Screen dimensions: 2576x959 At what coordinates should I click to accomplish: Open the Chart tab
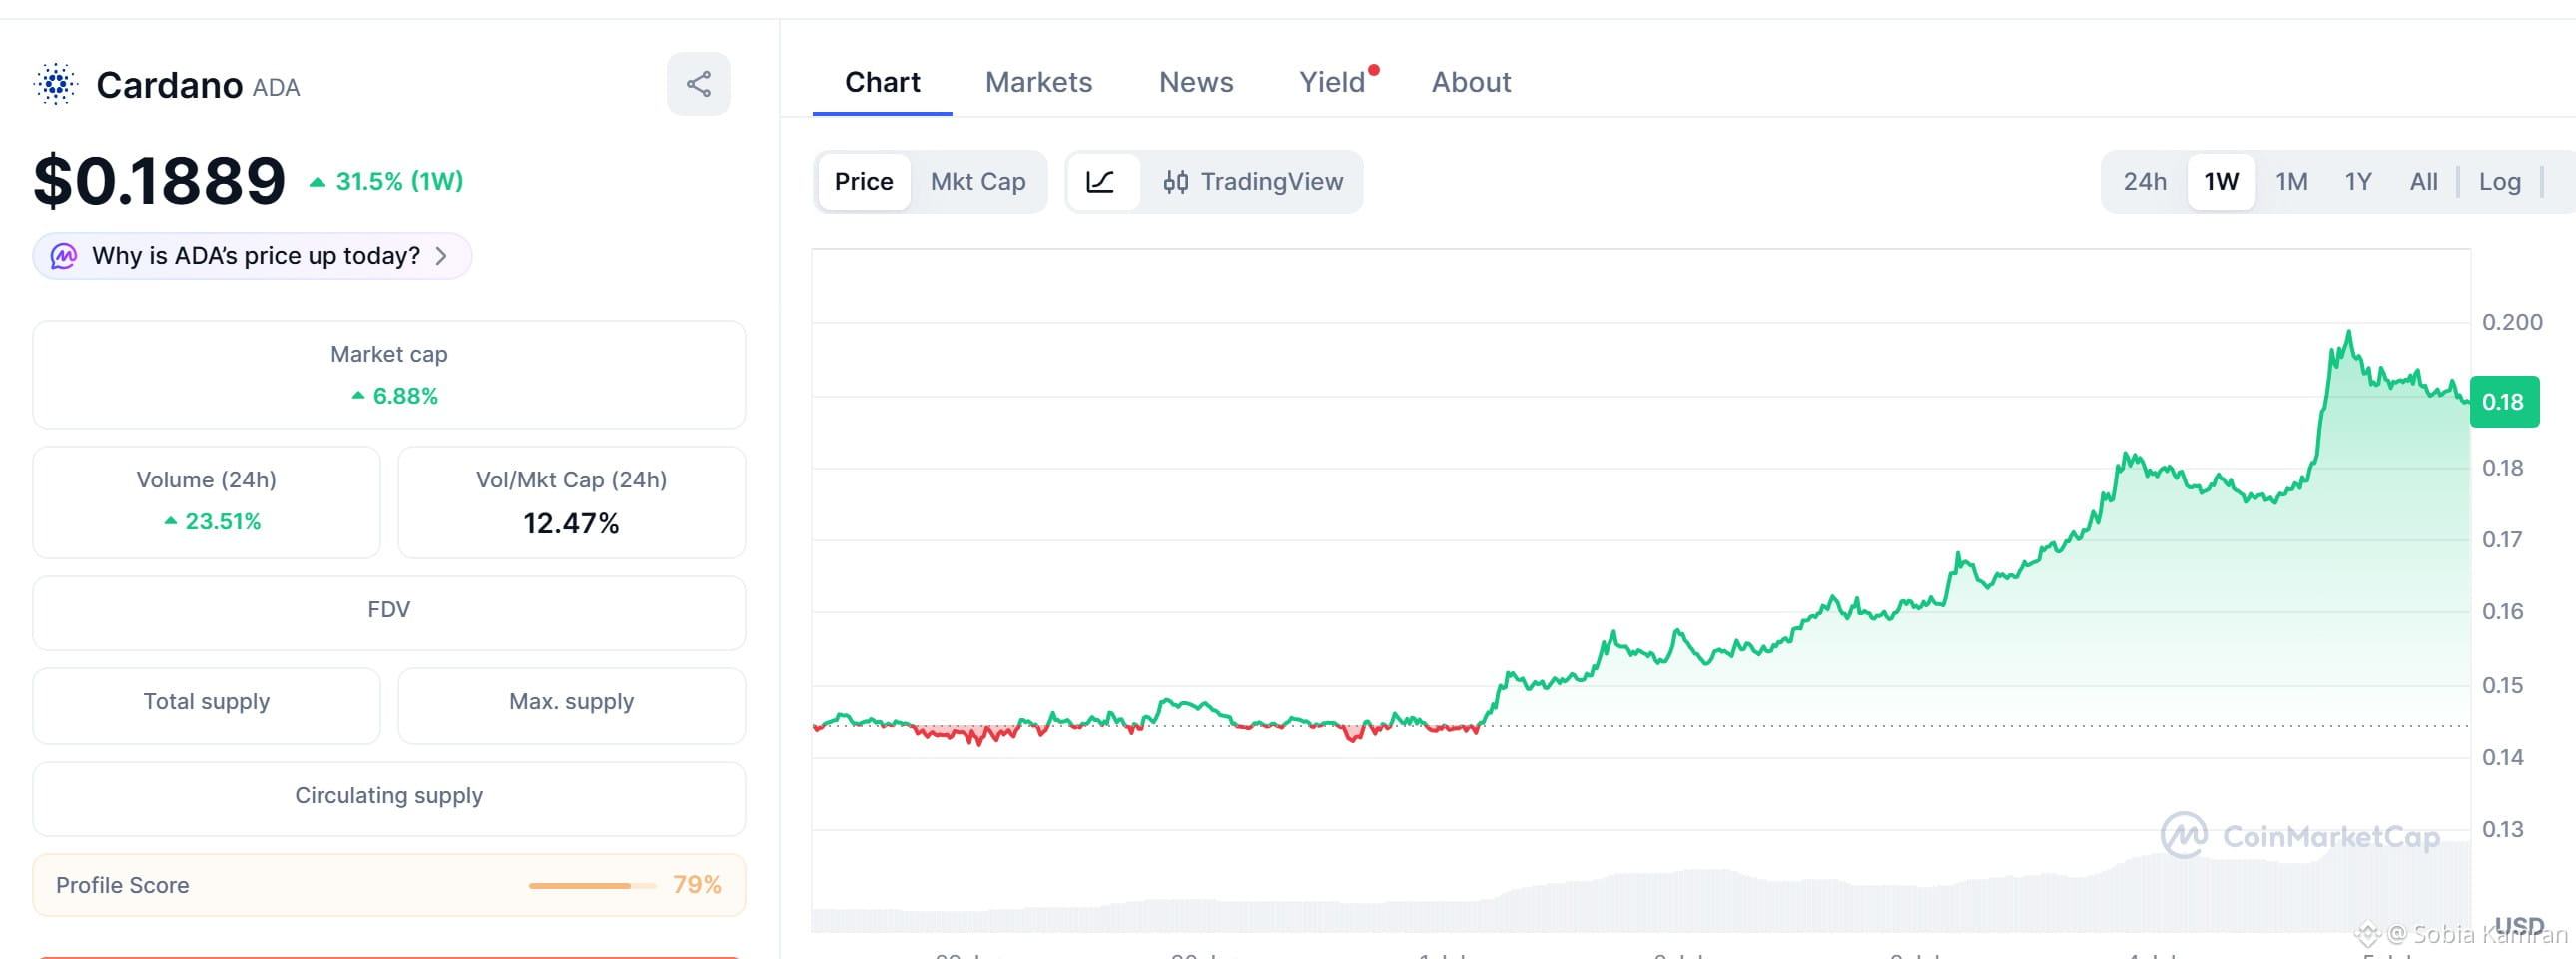coord(882,82)
